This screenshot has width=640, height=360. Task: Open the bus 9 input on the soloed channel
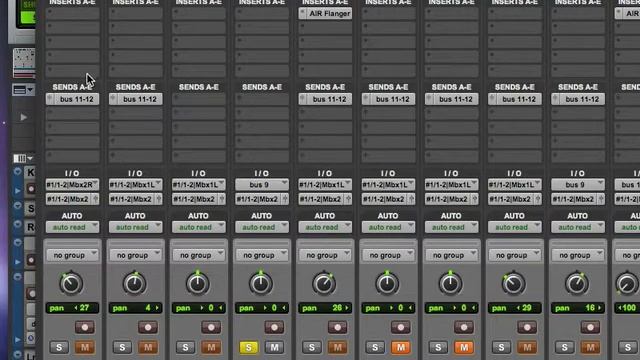tap(262, 184)
